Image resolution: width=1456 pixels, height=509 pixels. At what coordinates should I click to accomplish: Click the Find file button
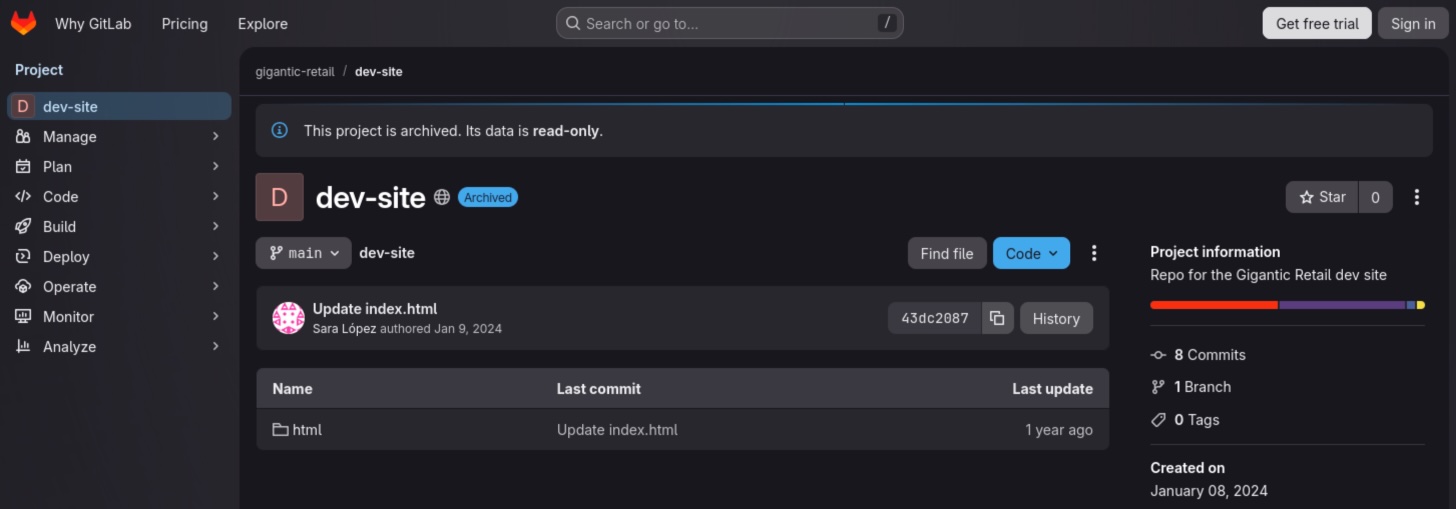click(947, 253)
